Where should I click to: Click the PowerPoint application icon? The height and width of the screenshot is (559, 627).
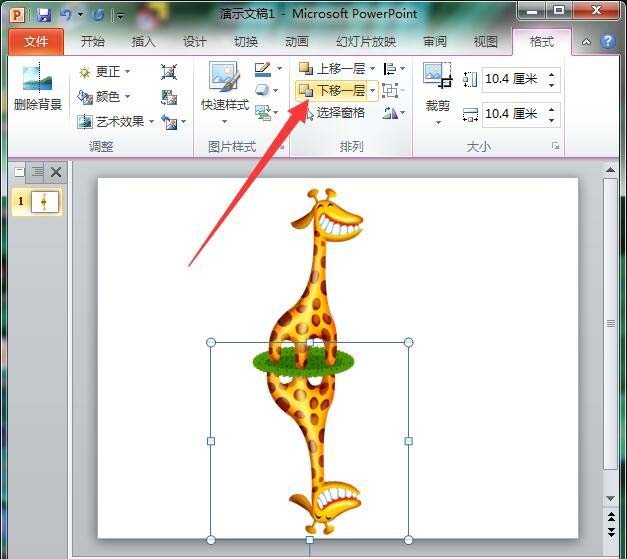coord(18,15)
